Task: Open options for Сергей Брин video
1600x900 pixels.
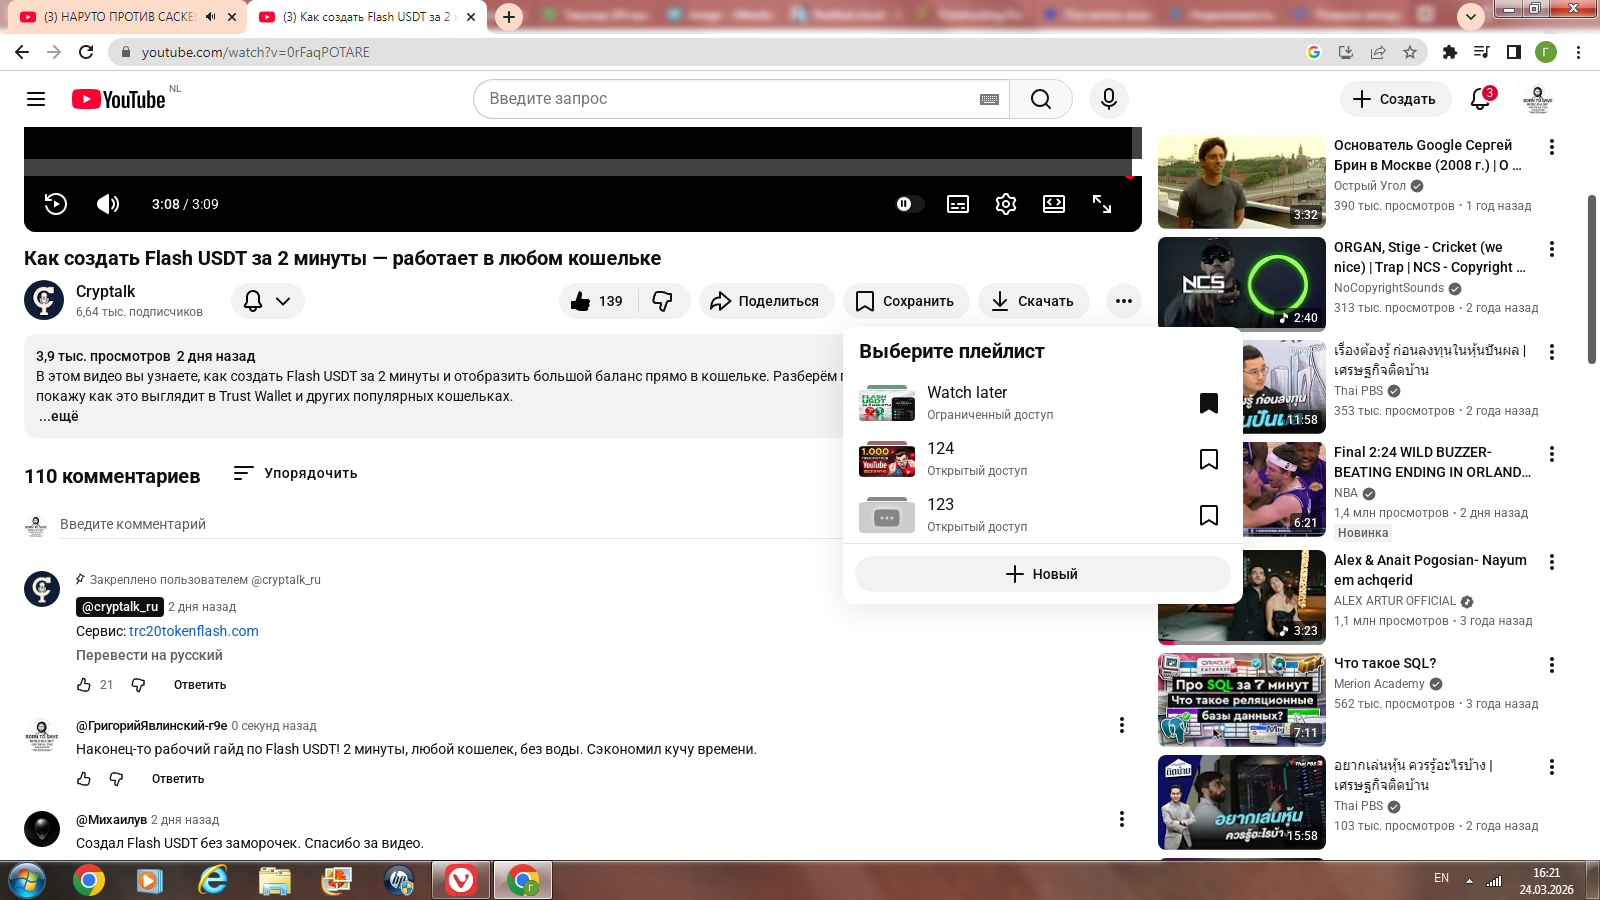Action: 1552,147
